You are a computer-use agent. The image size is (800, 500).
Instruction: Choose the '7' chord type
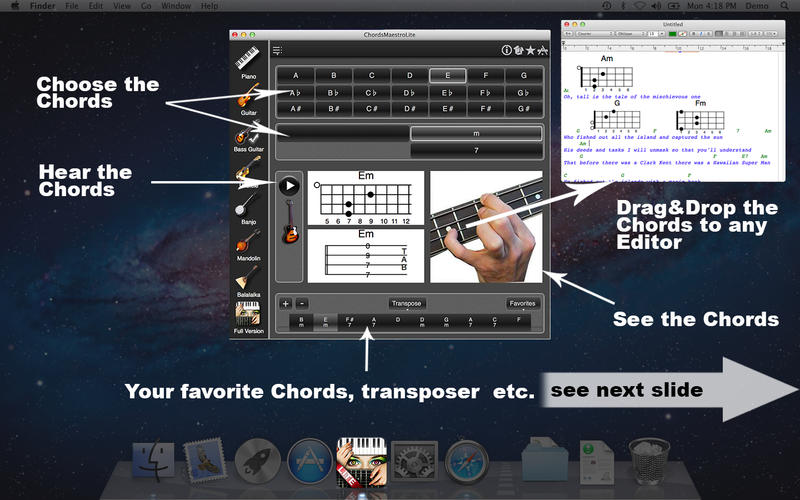(x=476, y=150)
